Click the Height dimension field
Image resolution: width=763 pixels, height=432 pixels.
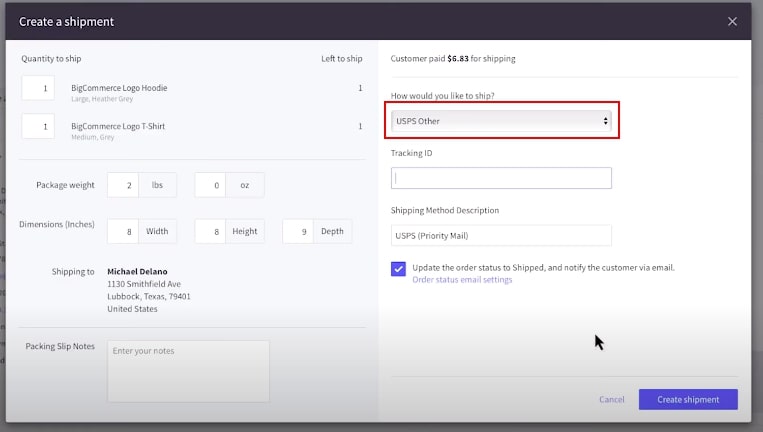coord(210,231)
